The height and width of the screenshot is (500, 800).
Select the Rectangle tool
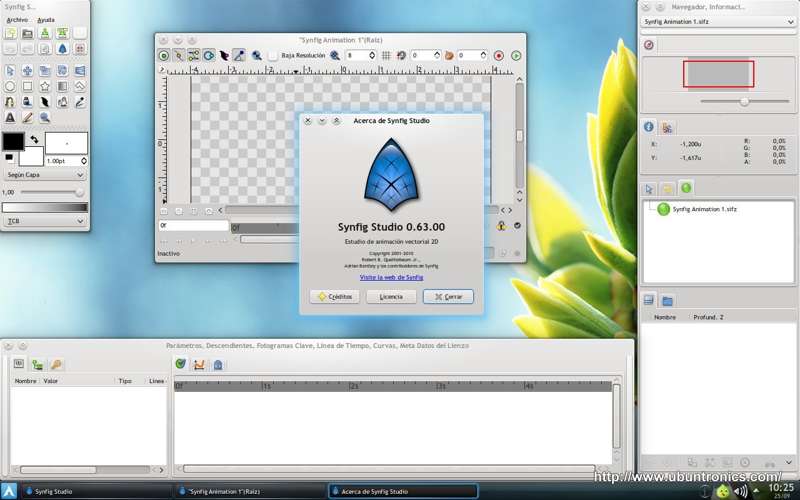pos(28,86)
